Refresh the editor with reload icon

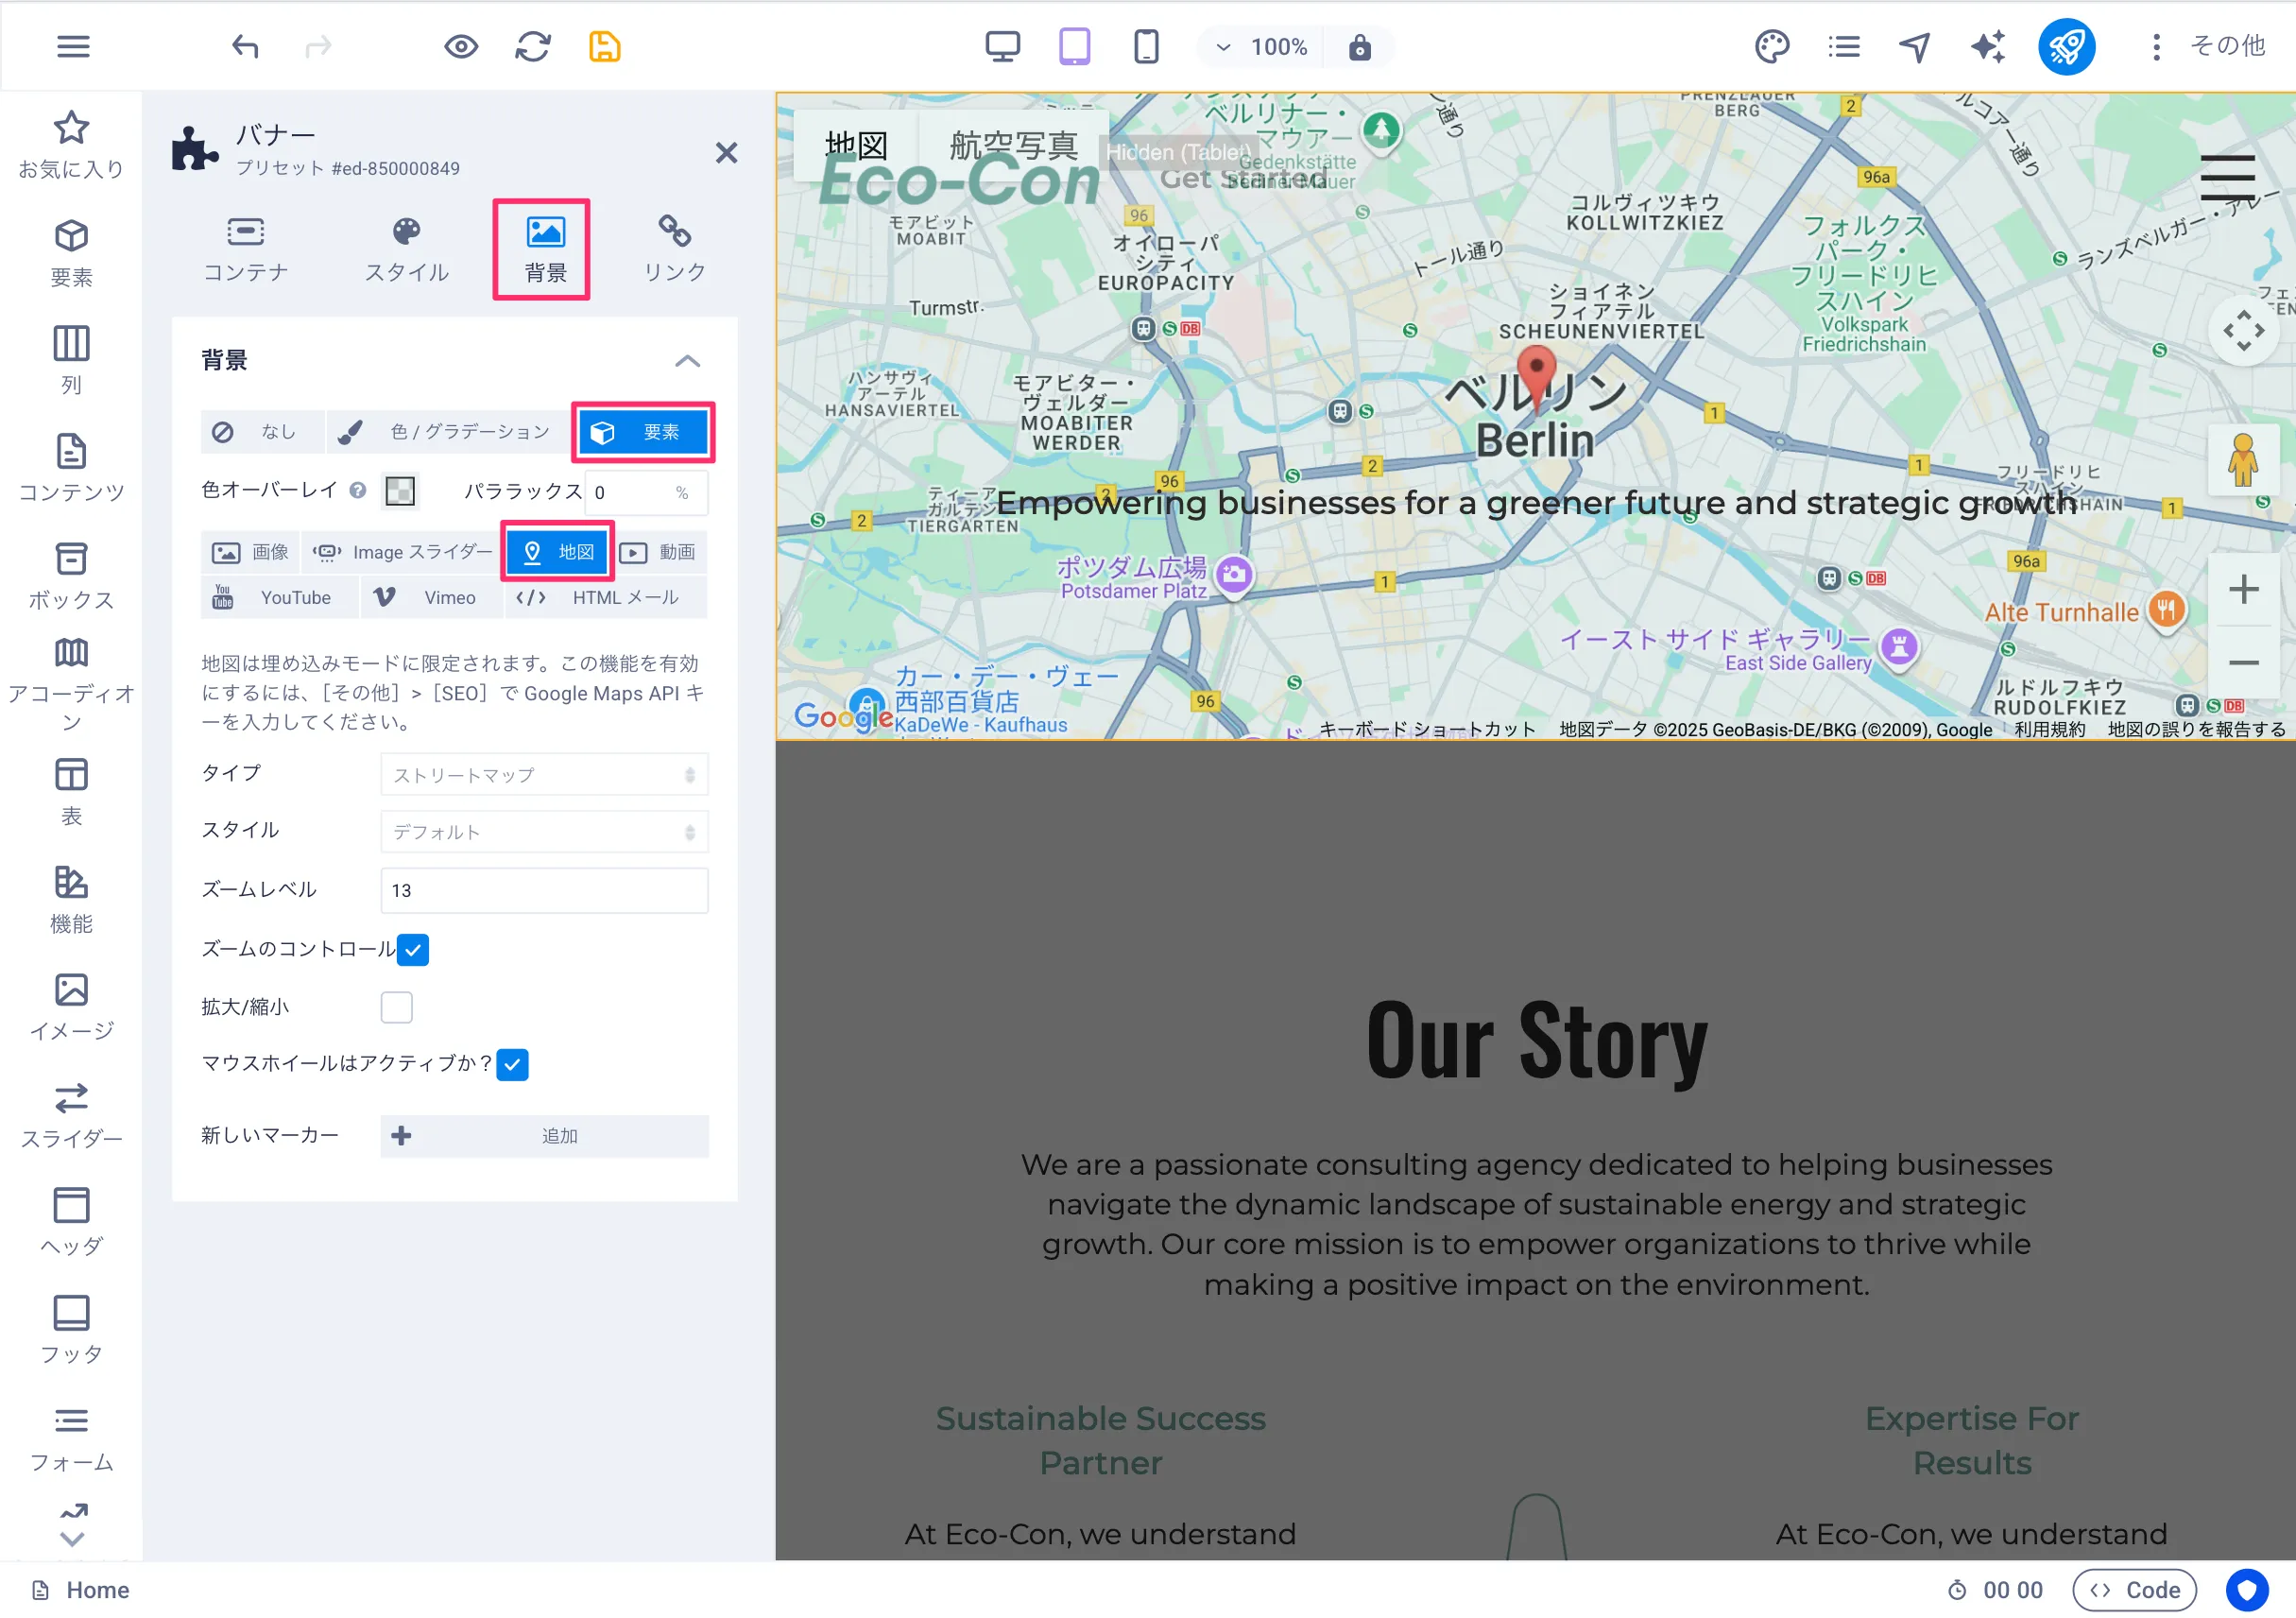pos(533,47)
